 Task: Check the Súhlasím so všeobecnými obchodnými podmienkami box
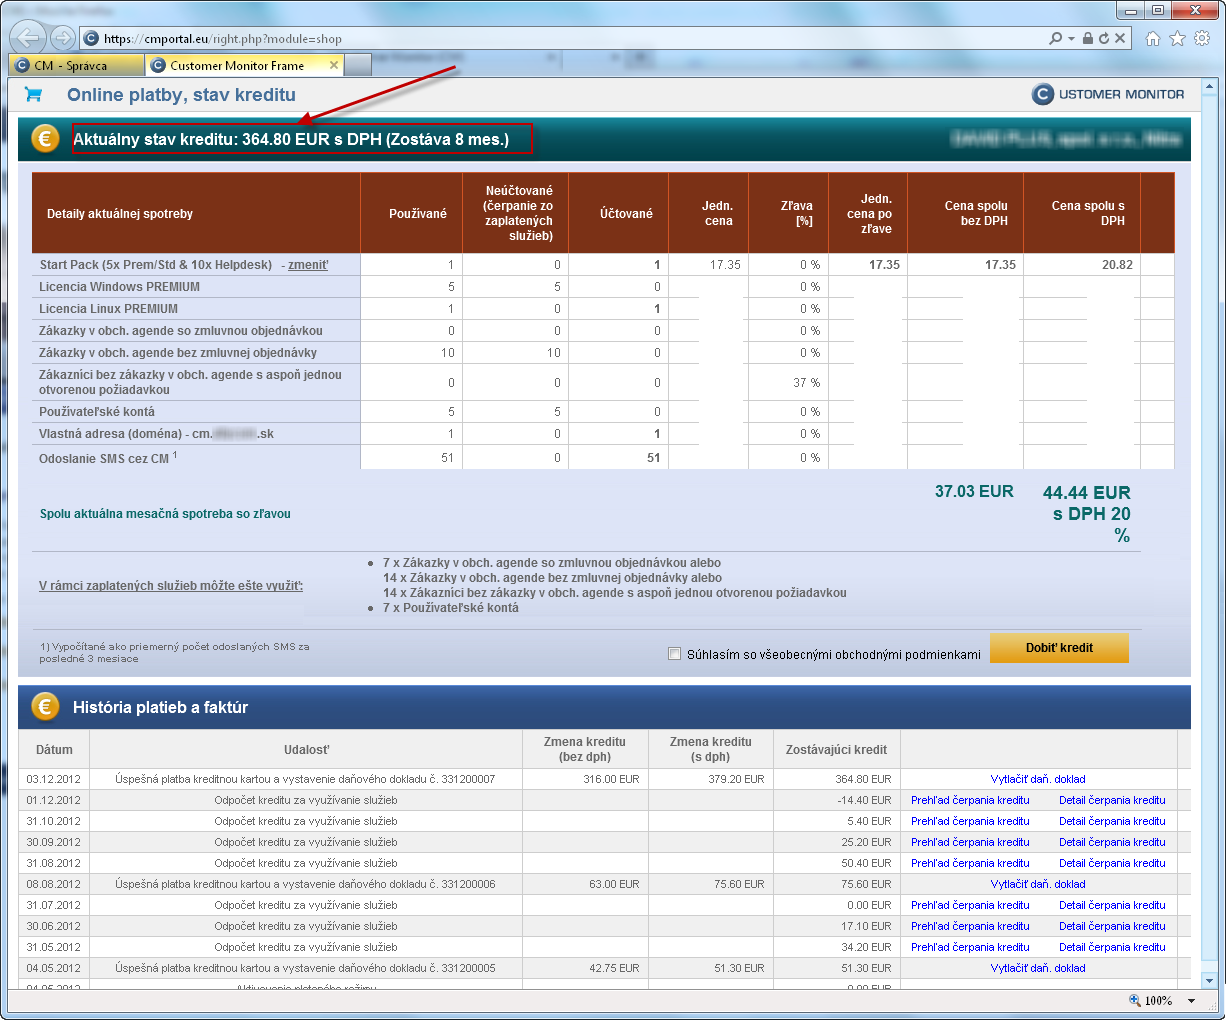coord(674,654)
